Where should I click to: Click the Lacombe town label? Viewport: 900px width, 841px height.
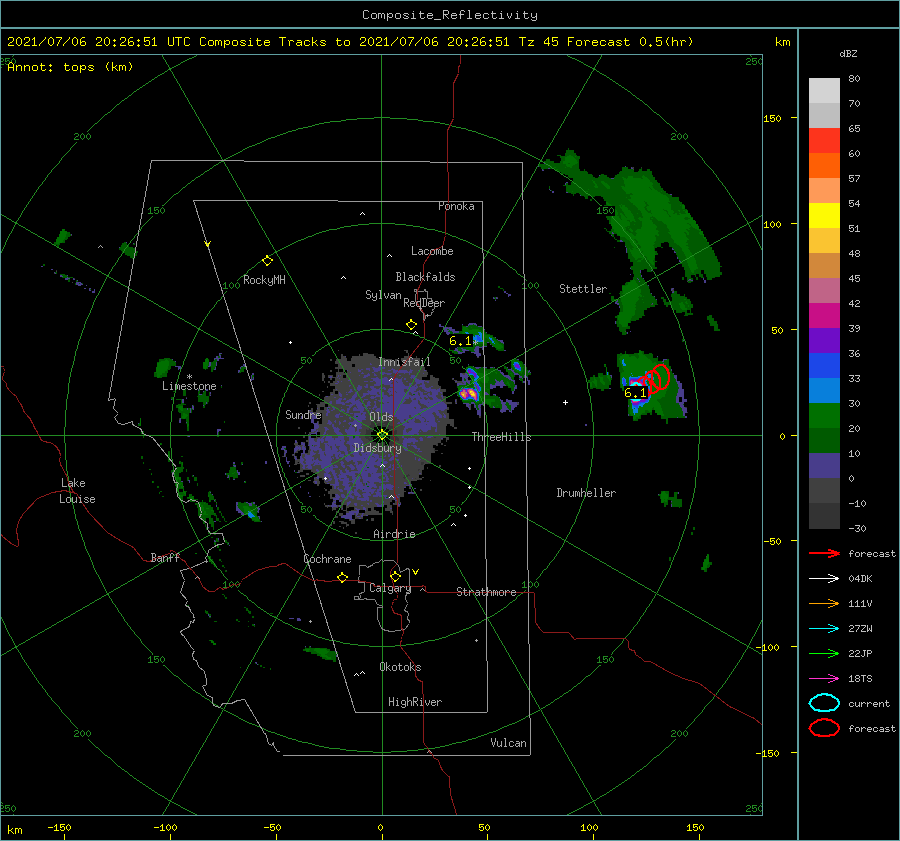[x=432, y=251]
